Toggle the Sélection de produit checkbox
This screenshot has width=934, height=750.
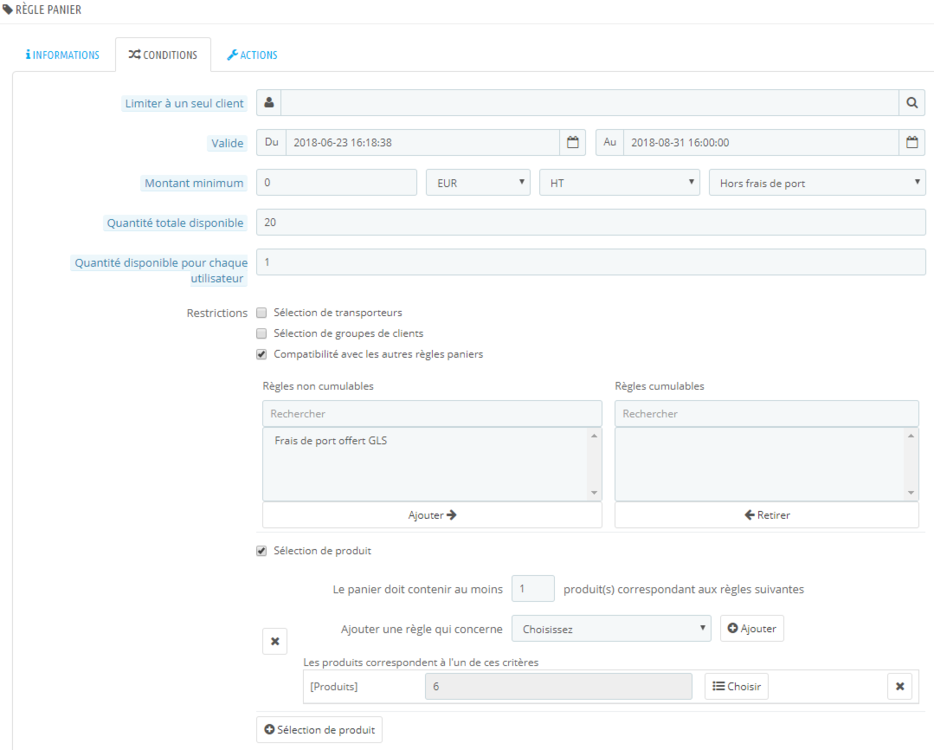261,551
